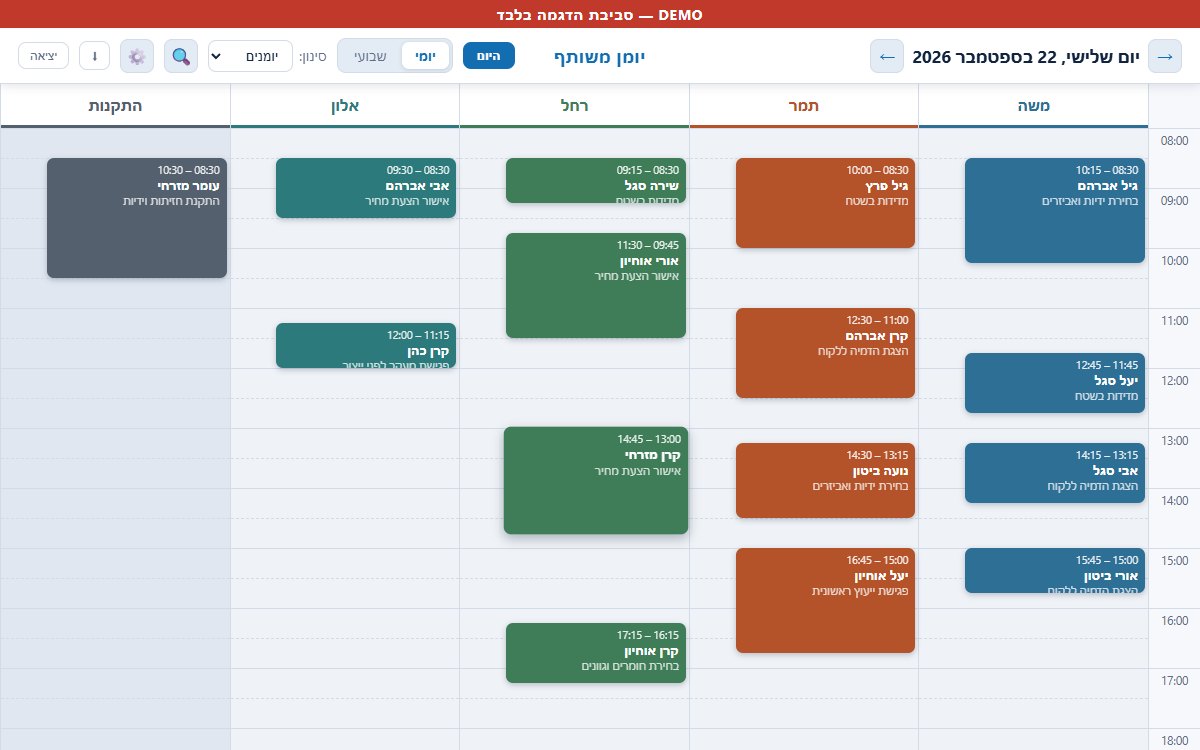The width and height of the screenshot is (1200, 750).
Task: Click the down-arrow export icon button
Action: tap(95, 56)
